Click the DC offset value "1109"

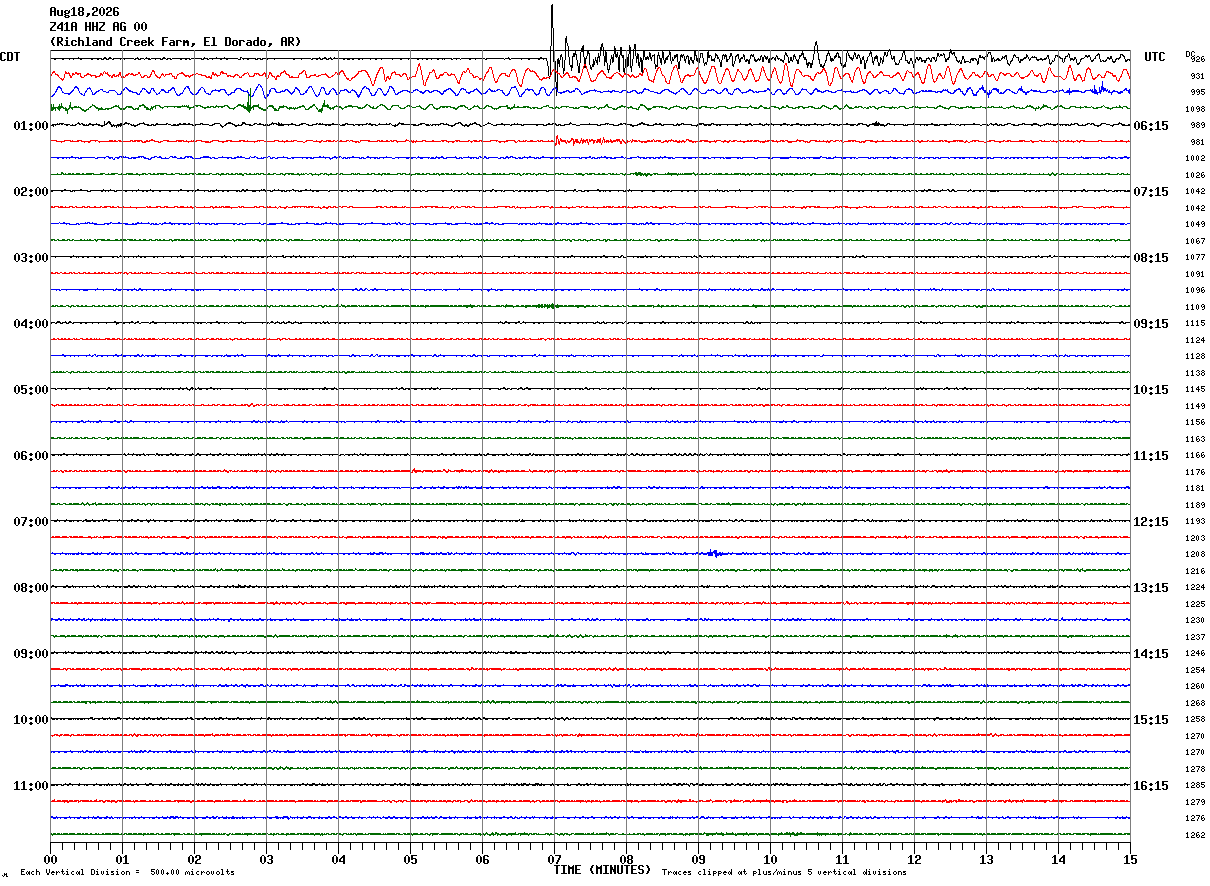[1195, 307]
